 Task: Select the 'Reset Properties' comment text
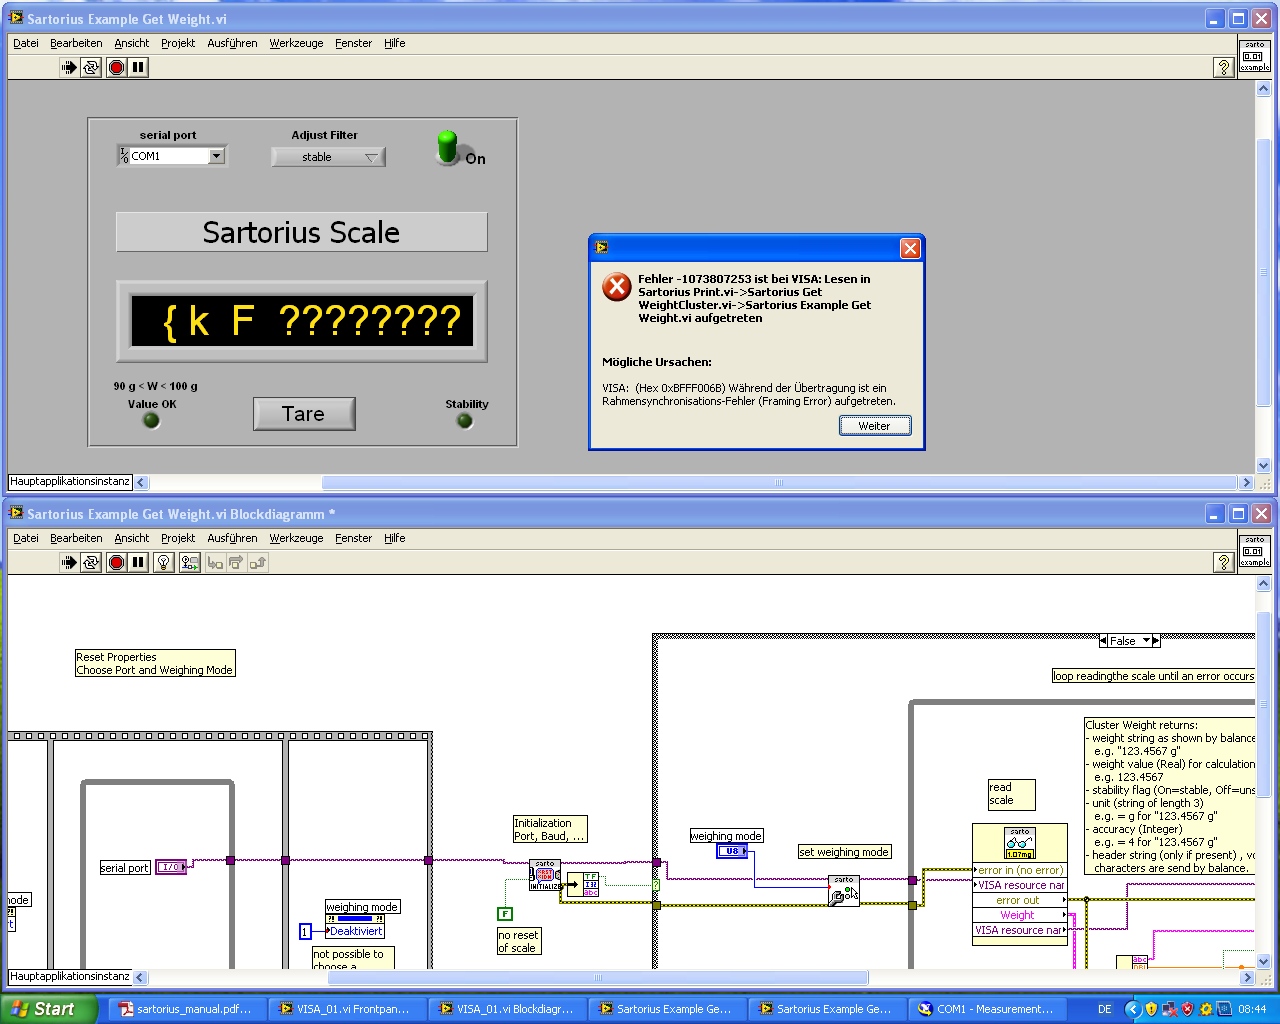(x=116, y=657)
